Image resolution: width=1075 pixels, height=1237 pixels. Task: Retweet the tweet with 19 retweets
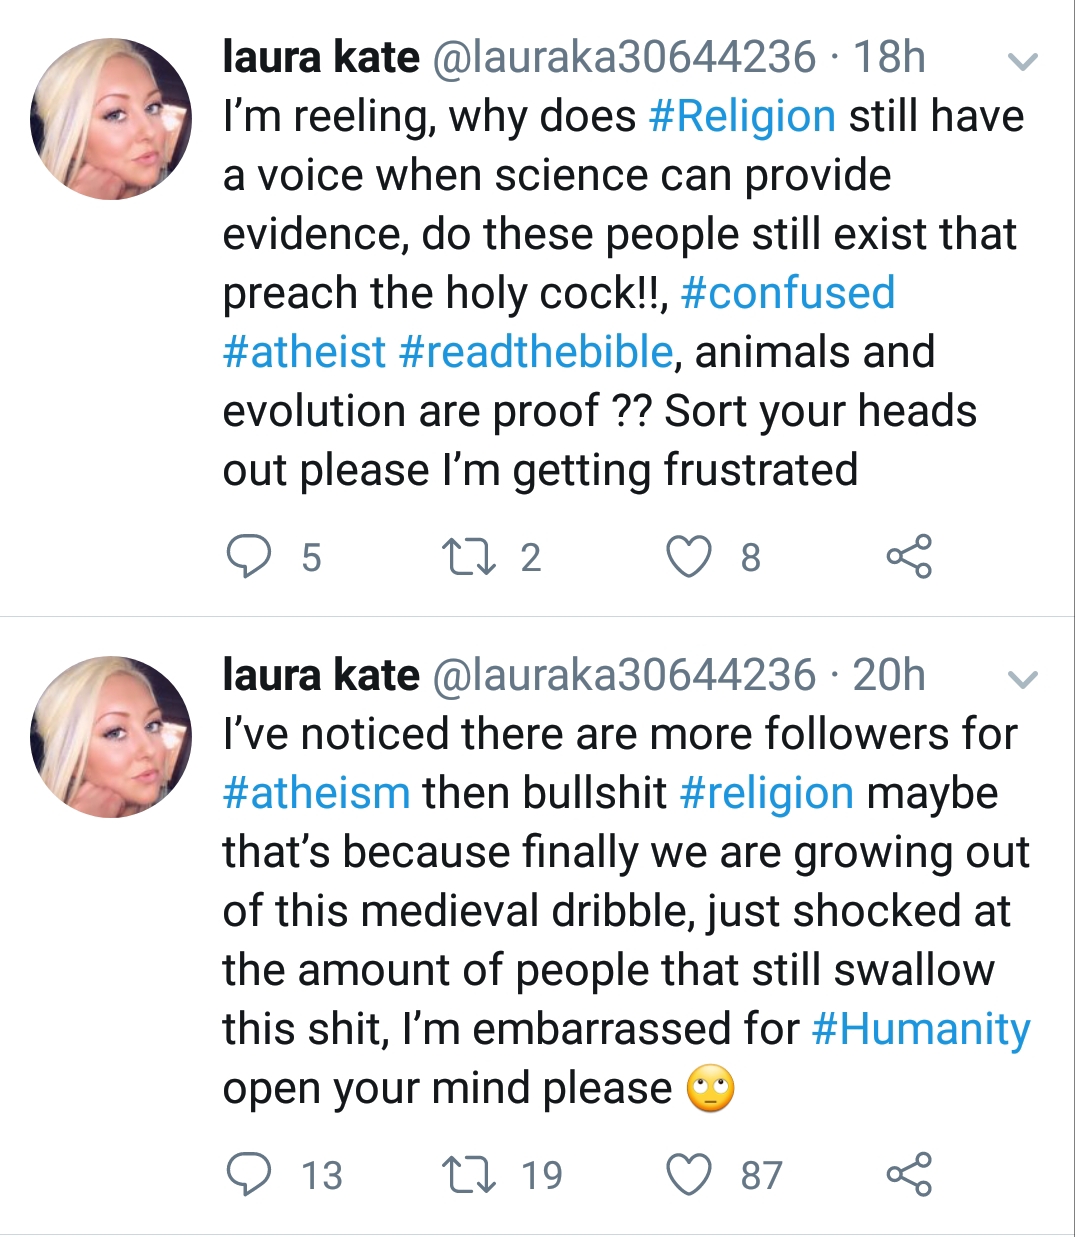pos(468,1175)
